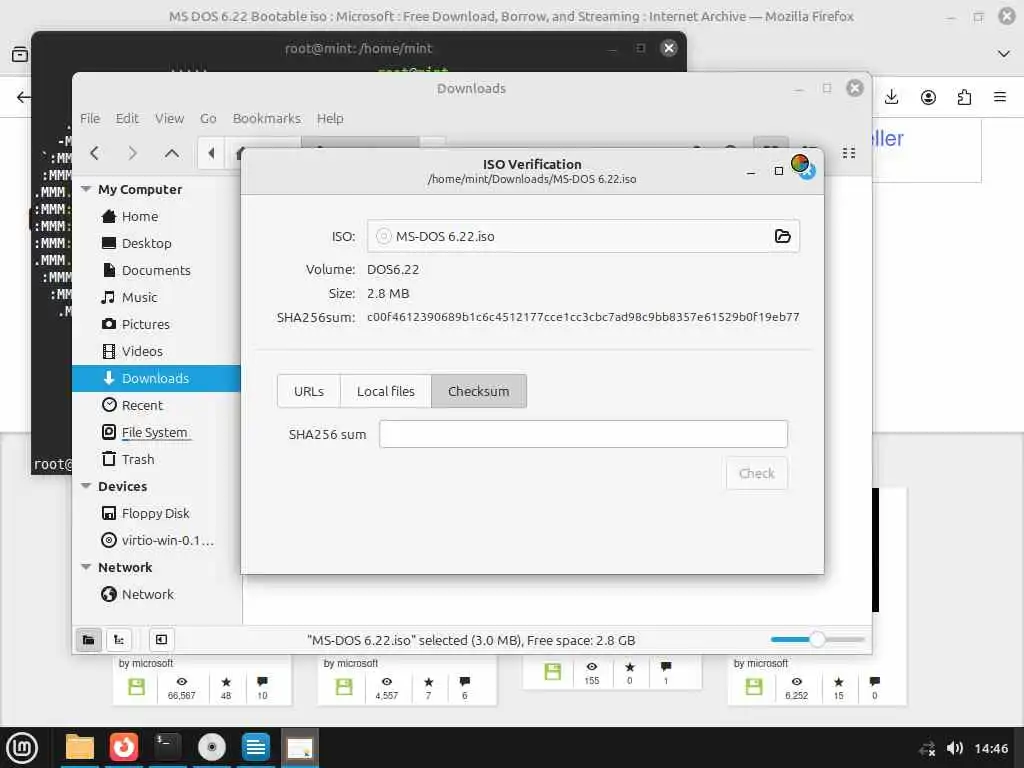The image size is (1024, 768).
Task: Click the ISO Verification taskbar icon
Action: [x=300, y=747]
